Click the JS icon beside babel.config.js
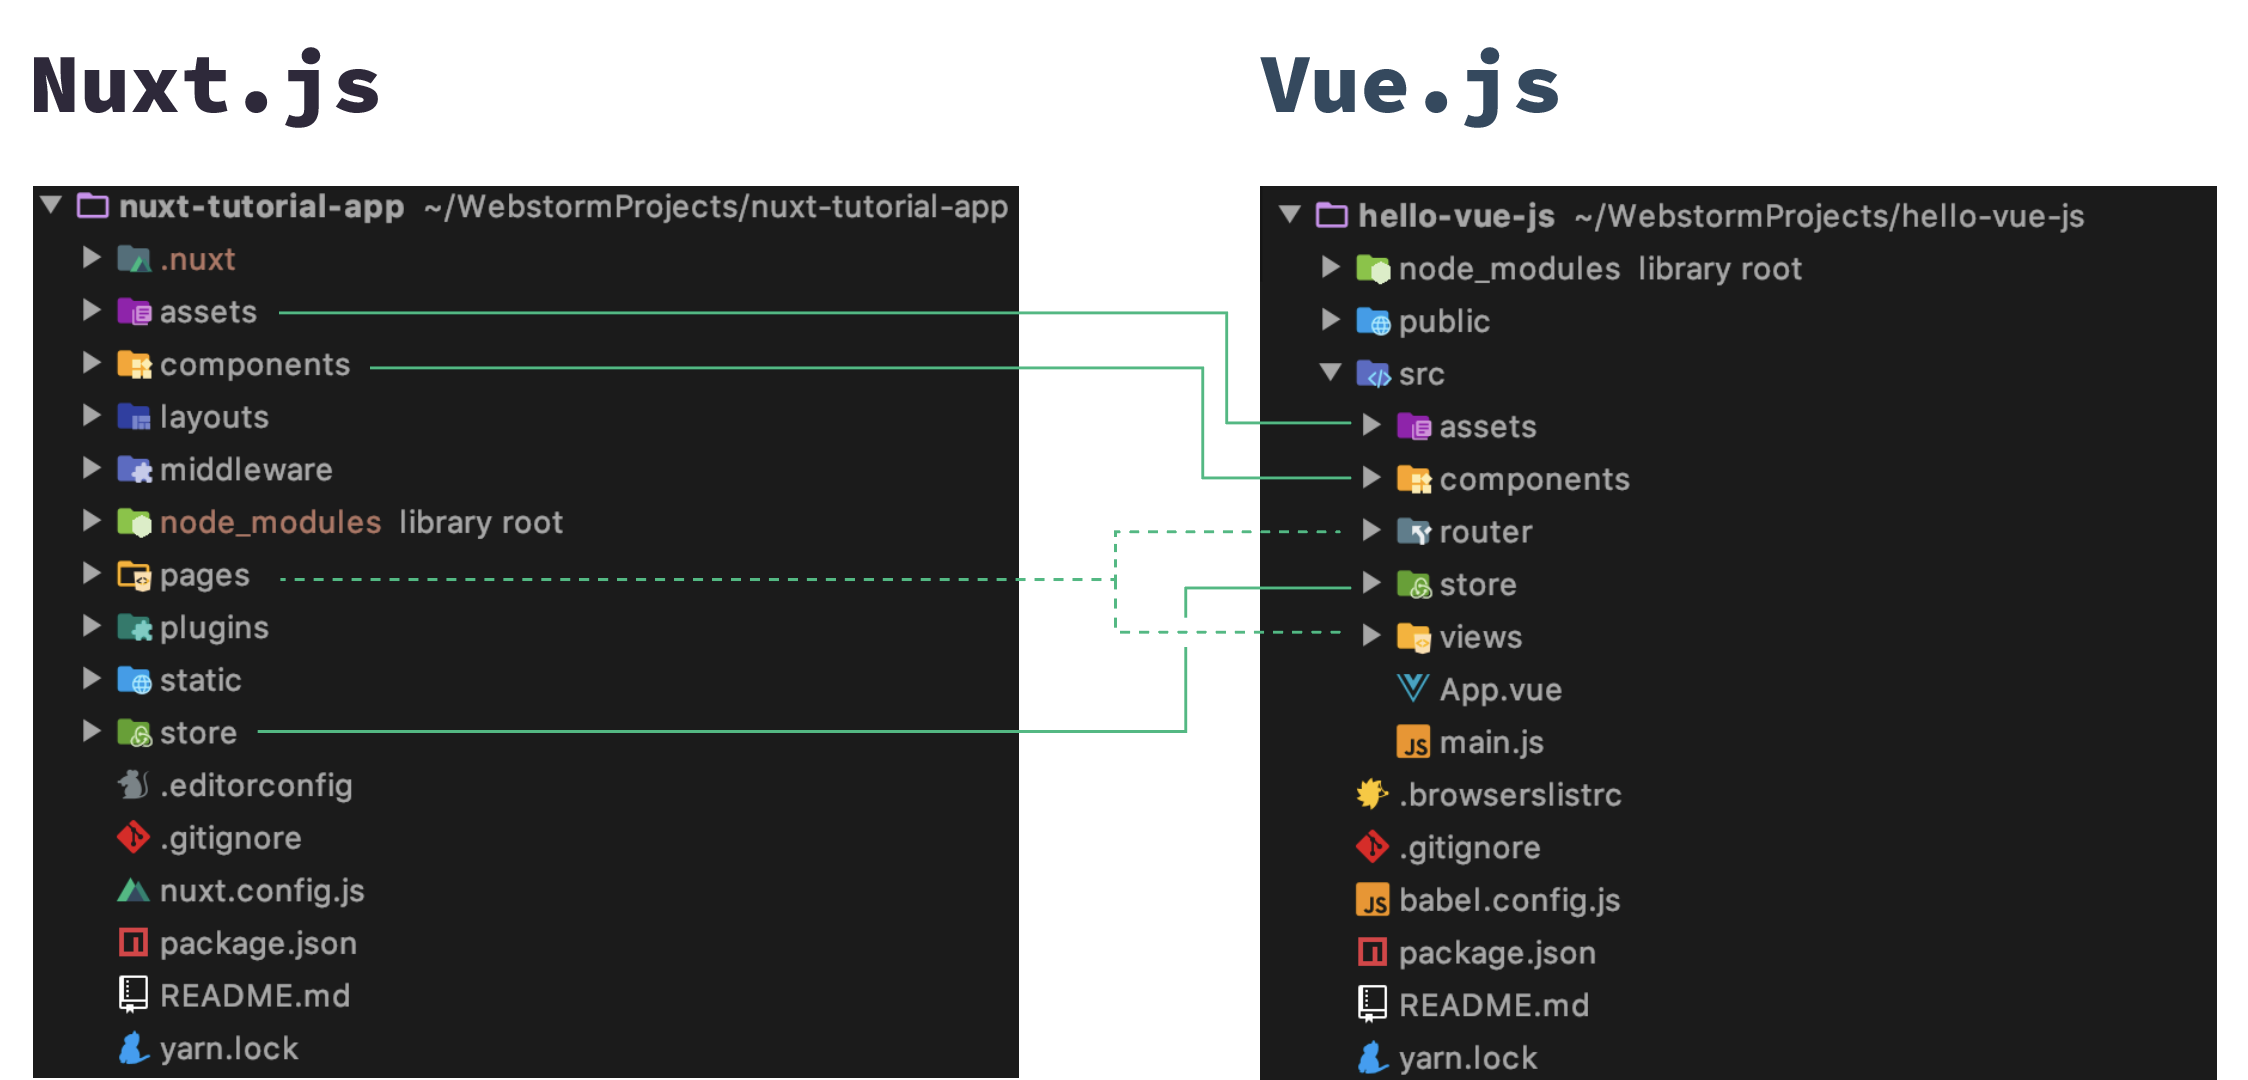The width and height of the screenshot is (2248, 1080). pos(1372,901)
